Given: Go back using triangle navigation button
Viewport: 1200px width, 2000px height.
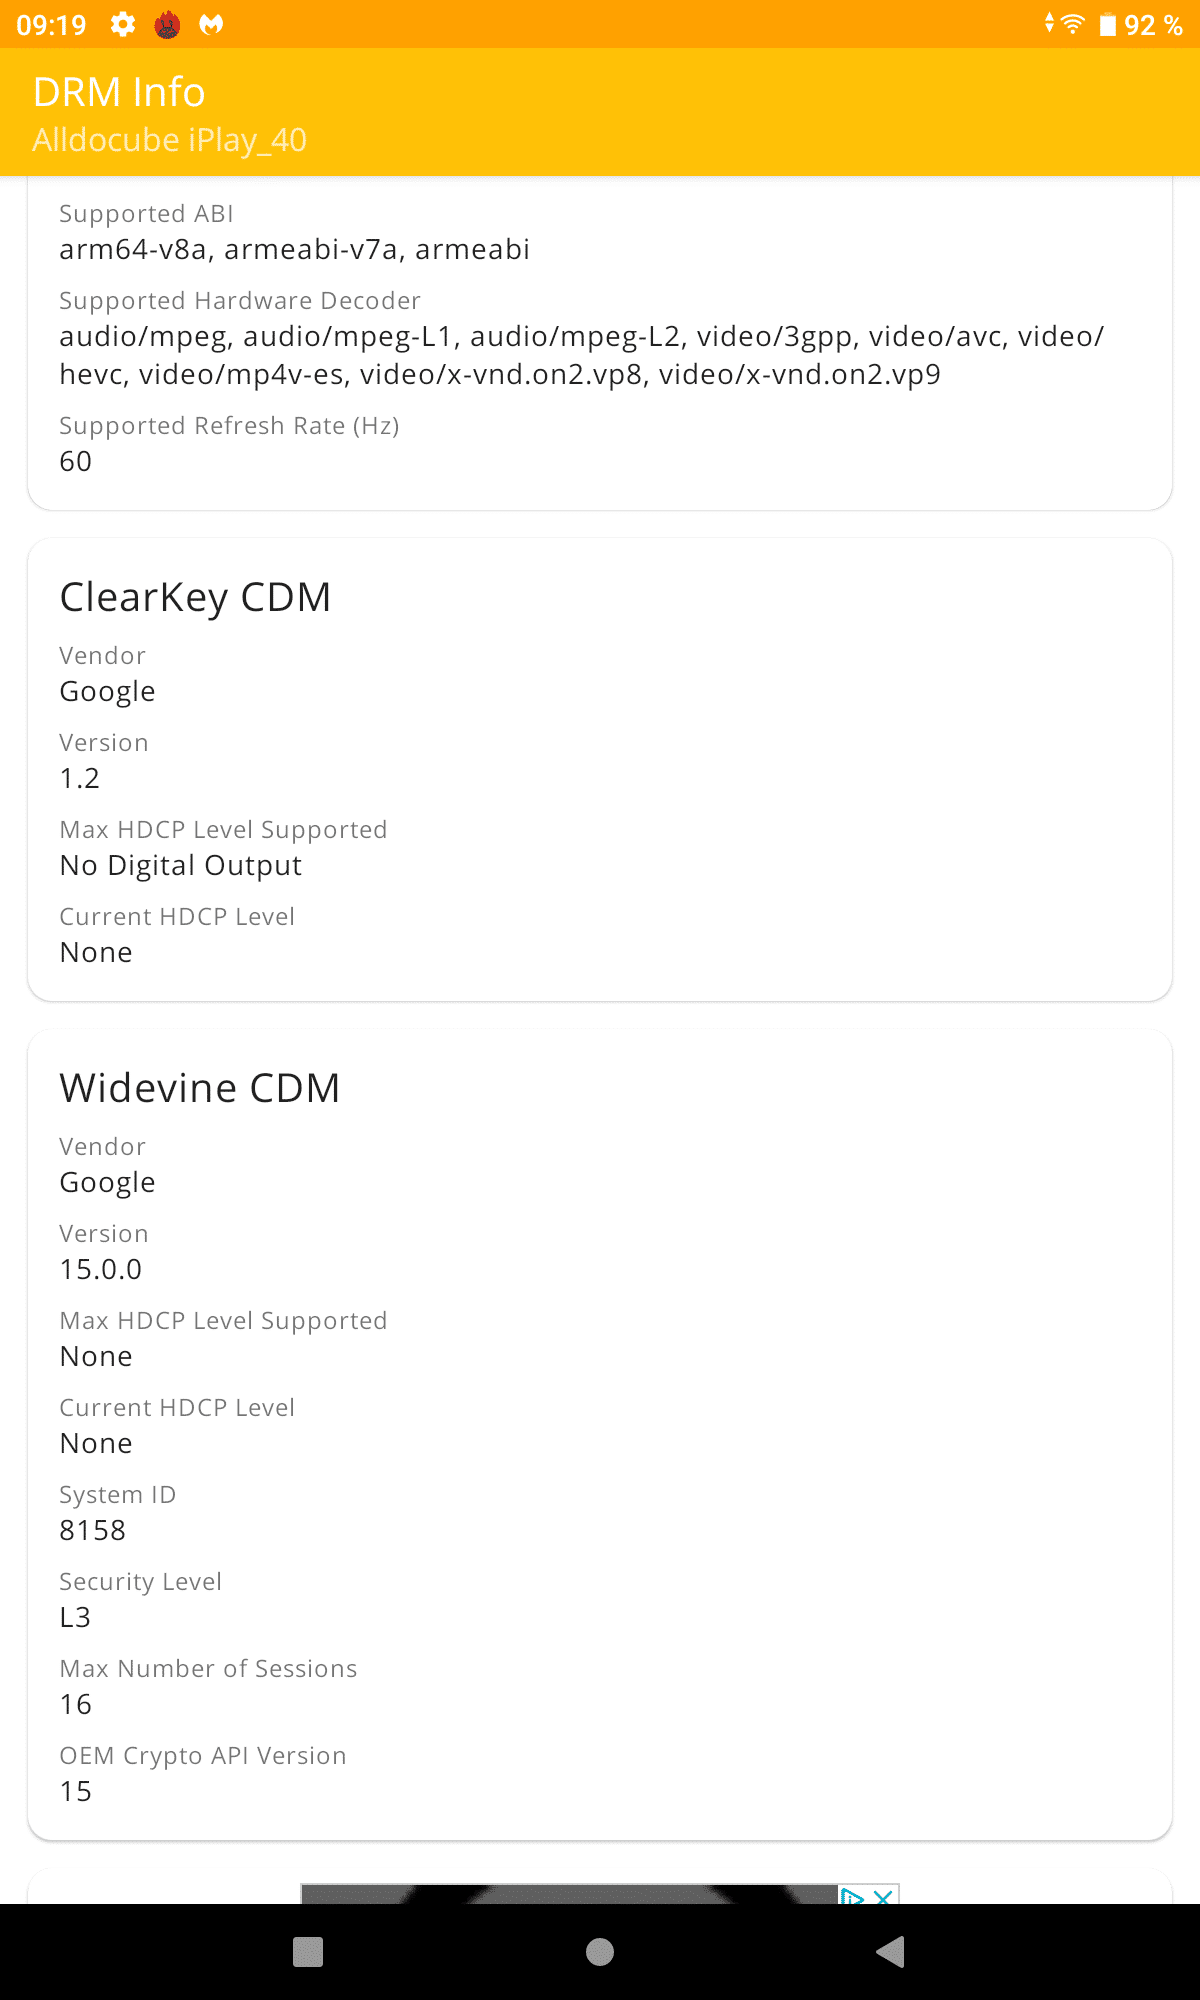Looking at the screenshot, I should [x=890, y=1952].
